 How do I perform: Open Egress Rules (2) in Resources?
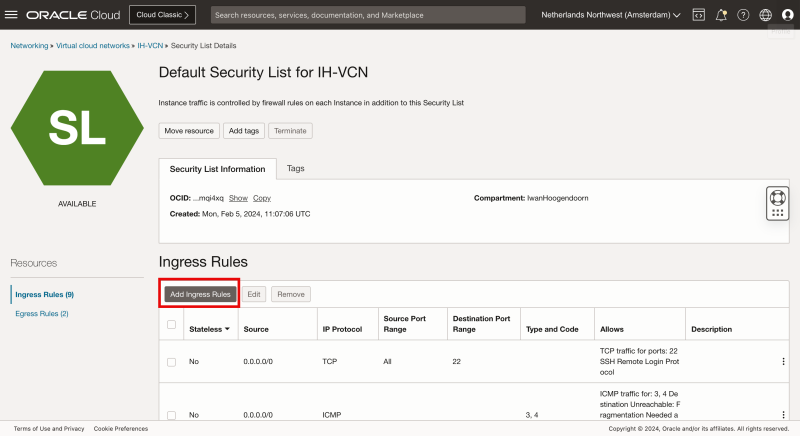[x=42, y=314]
